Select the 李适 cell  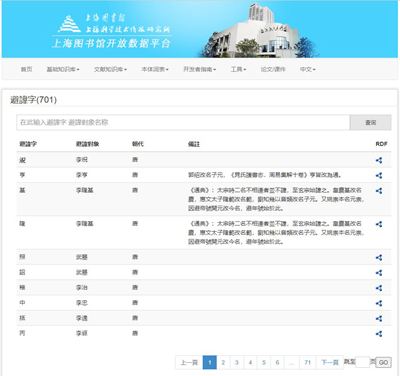[x=82, y=318]
